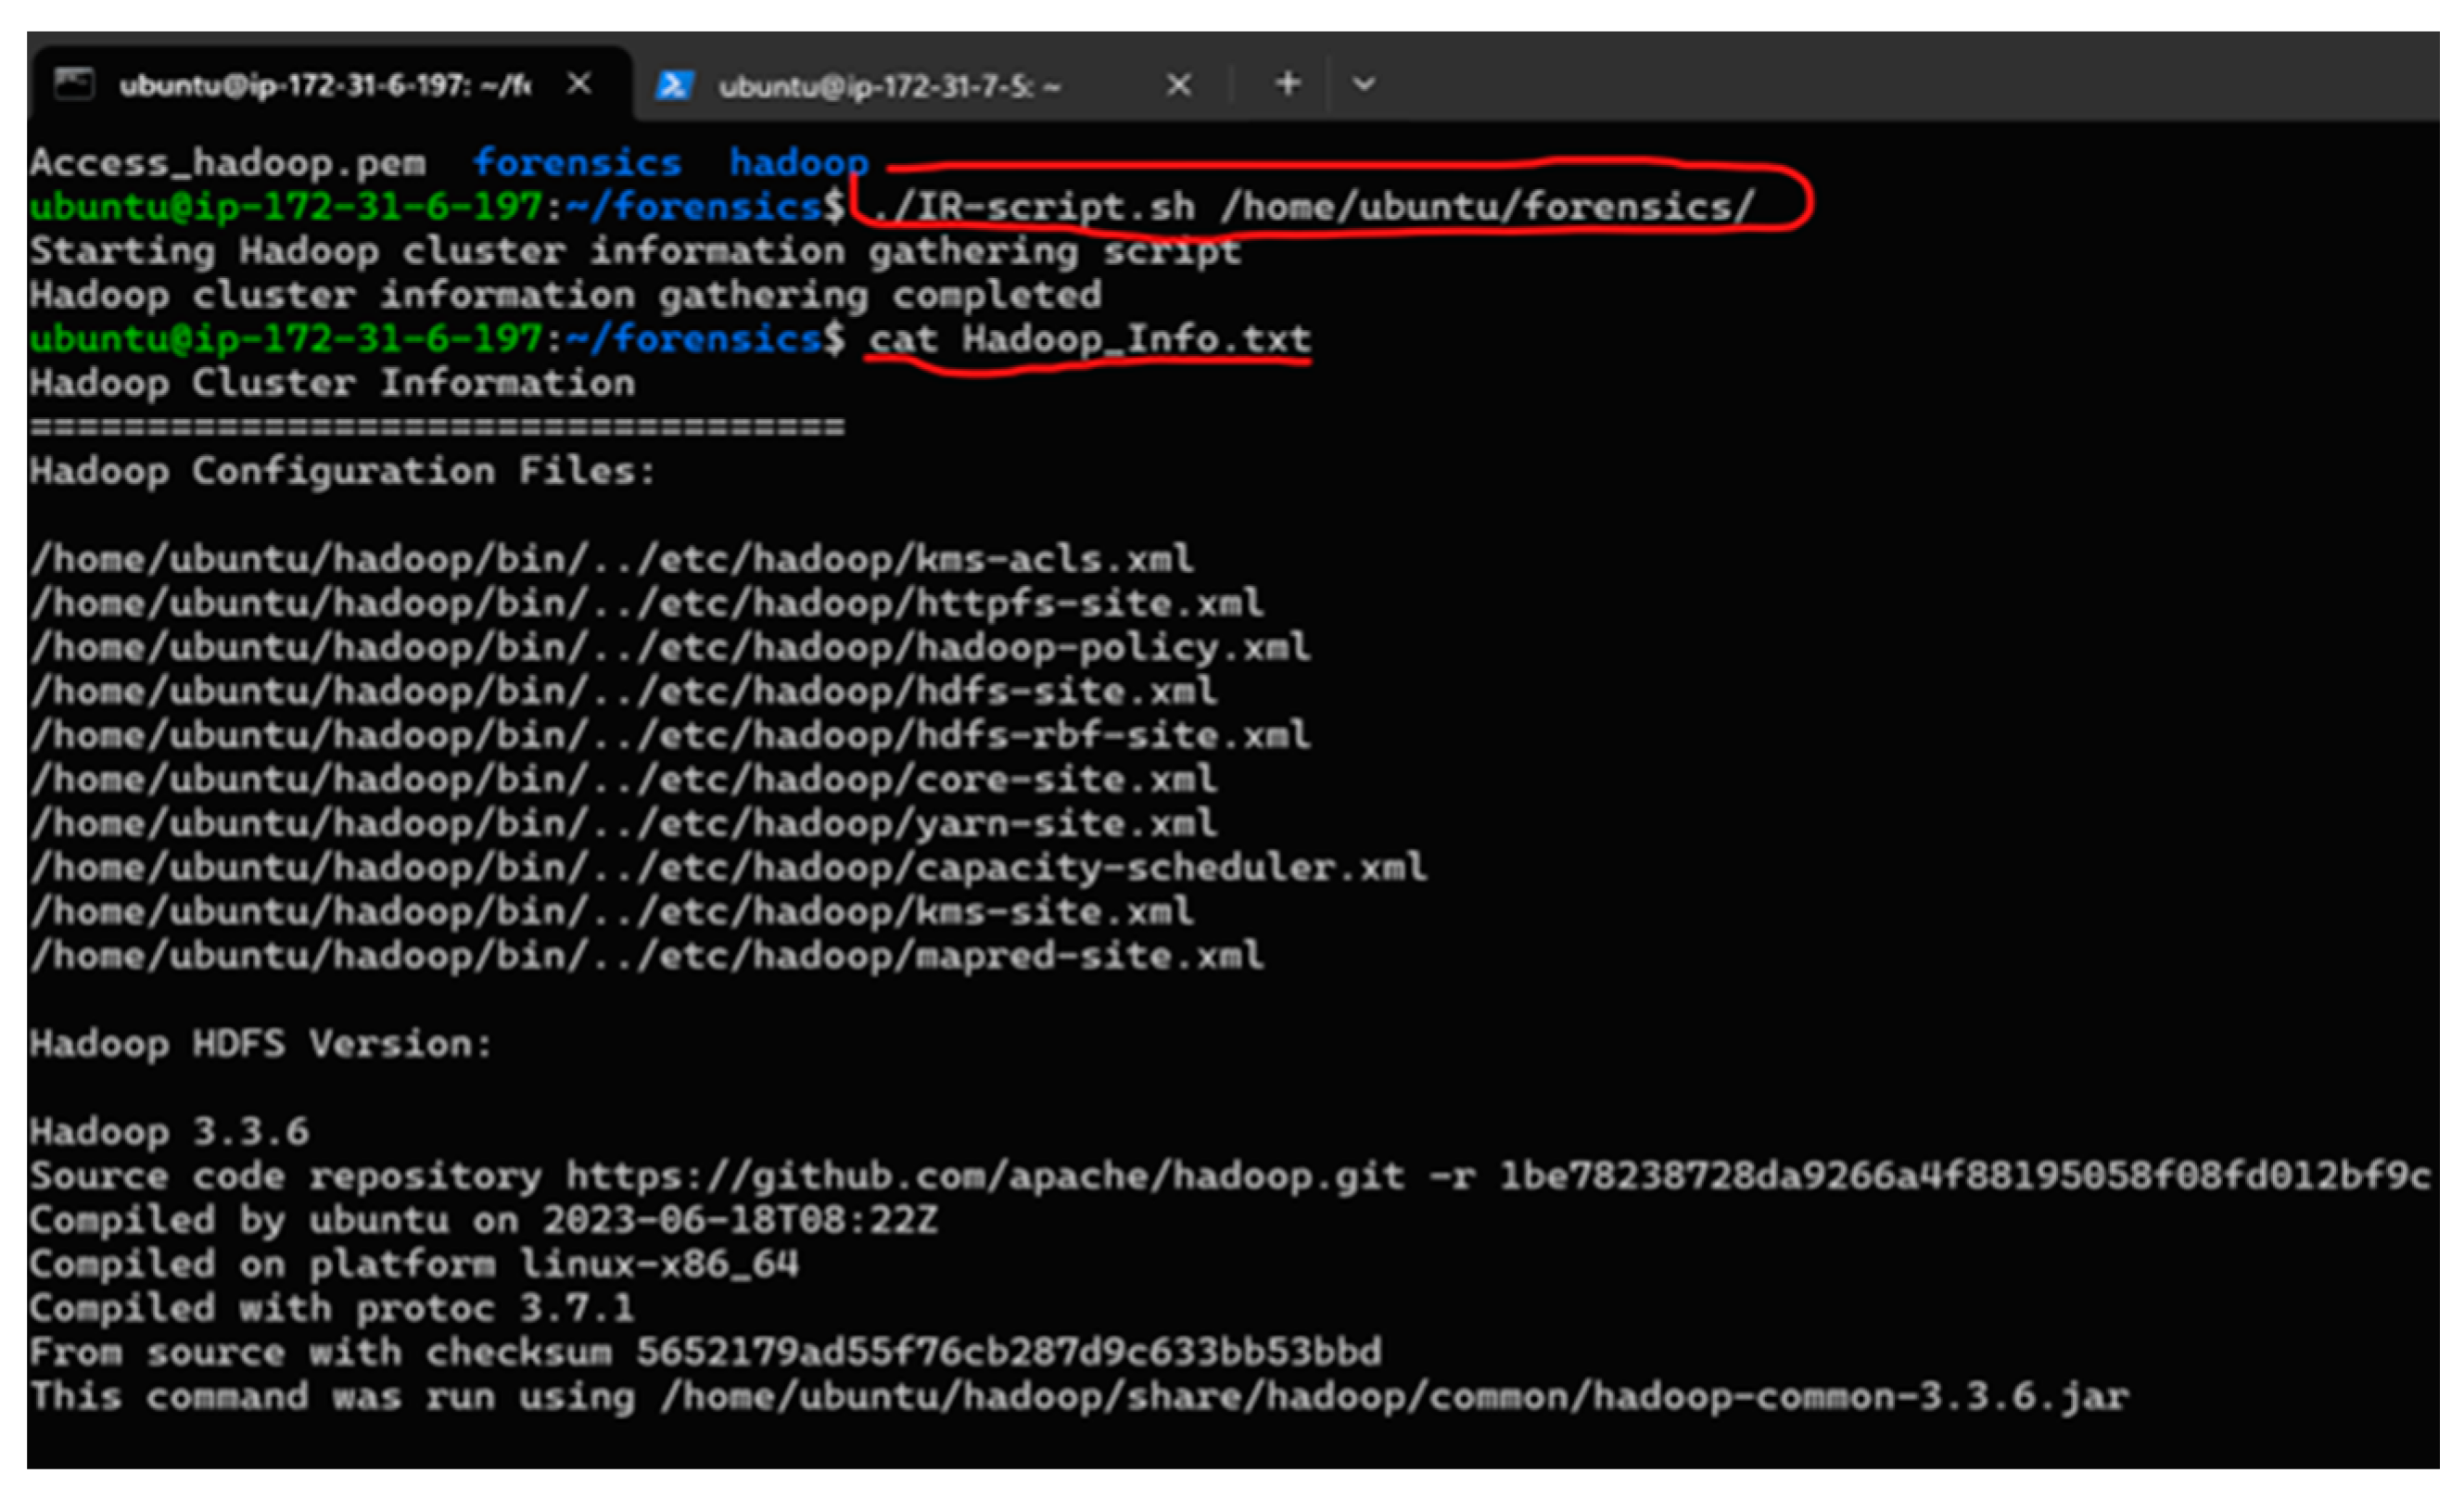Close the ubuntu@ip-172-31-6-197 tab

(x=579, y=84)
